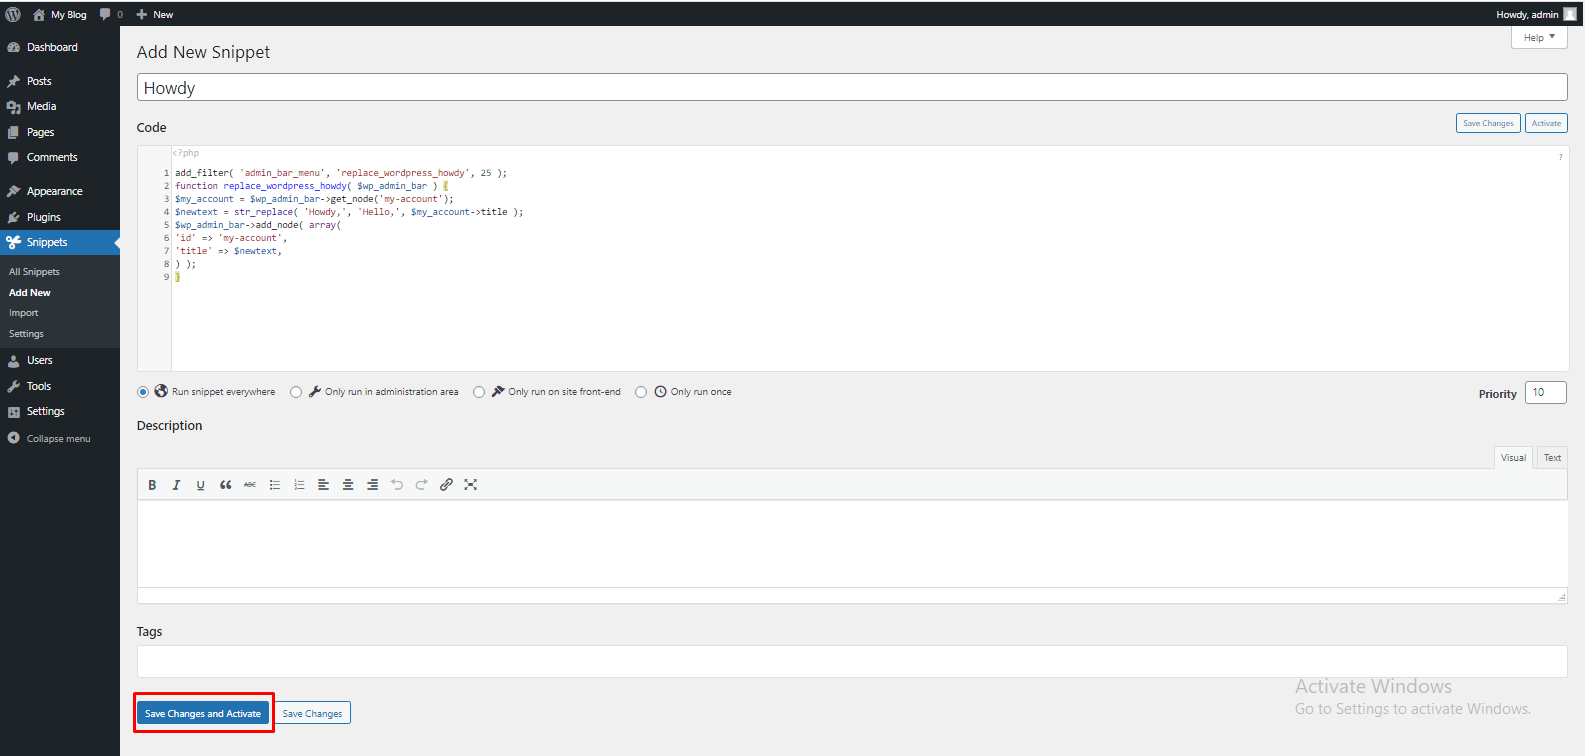
Task: Click the Tools wrench icon
Action: click(x=14, y=386)
